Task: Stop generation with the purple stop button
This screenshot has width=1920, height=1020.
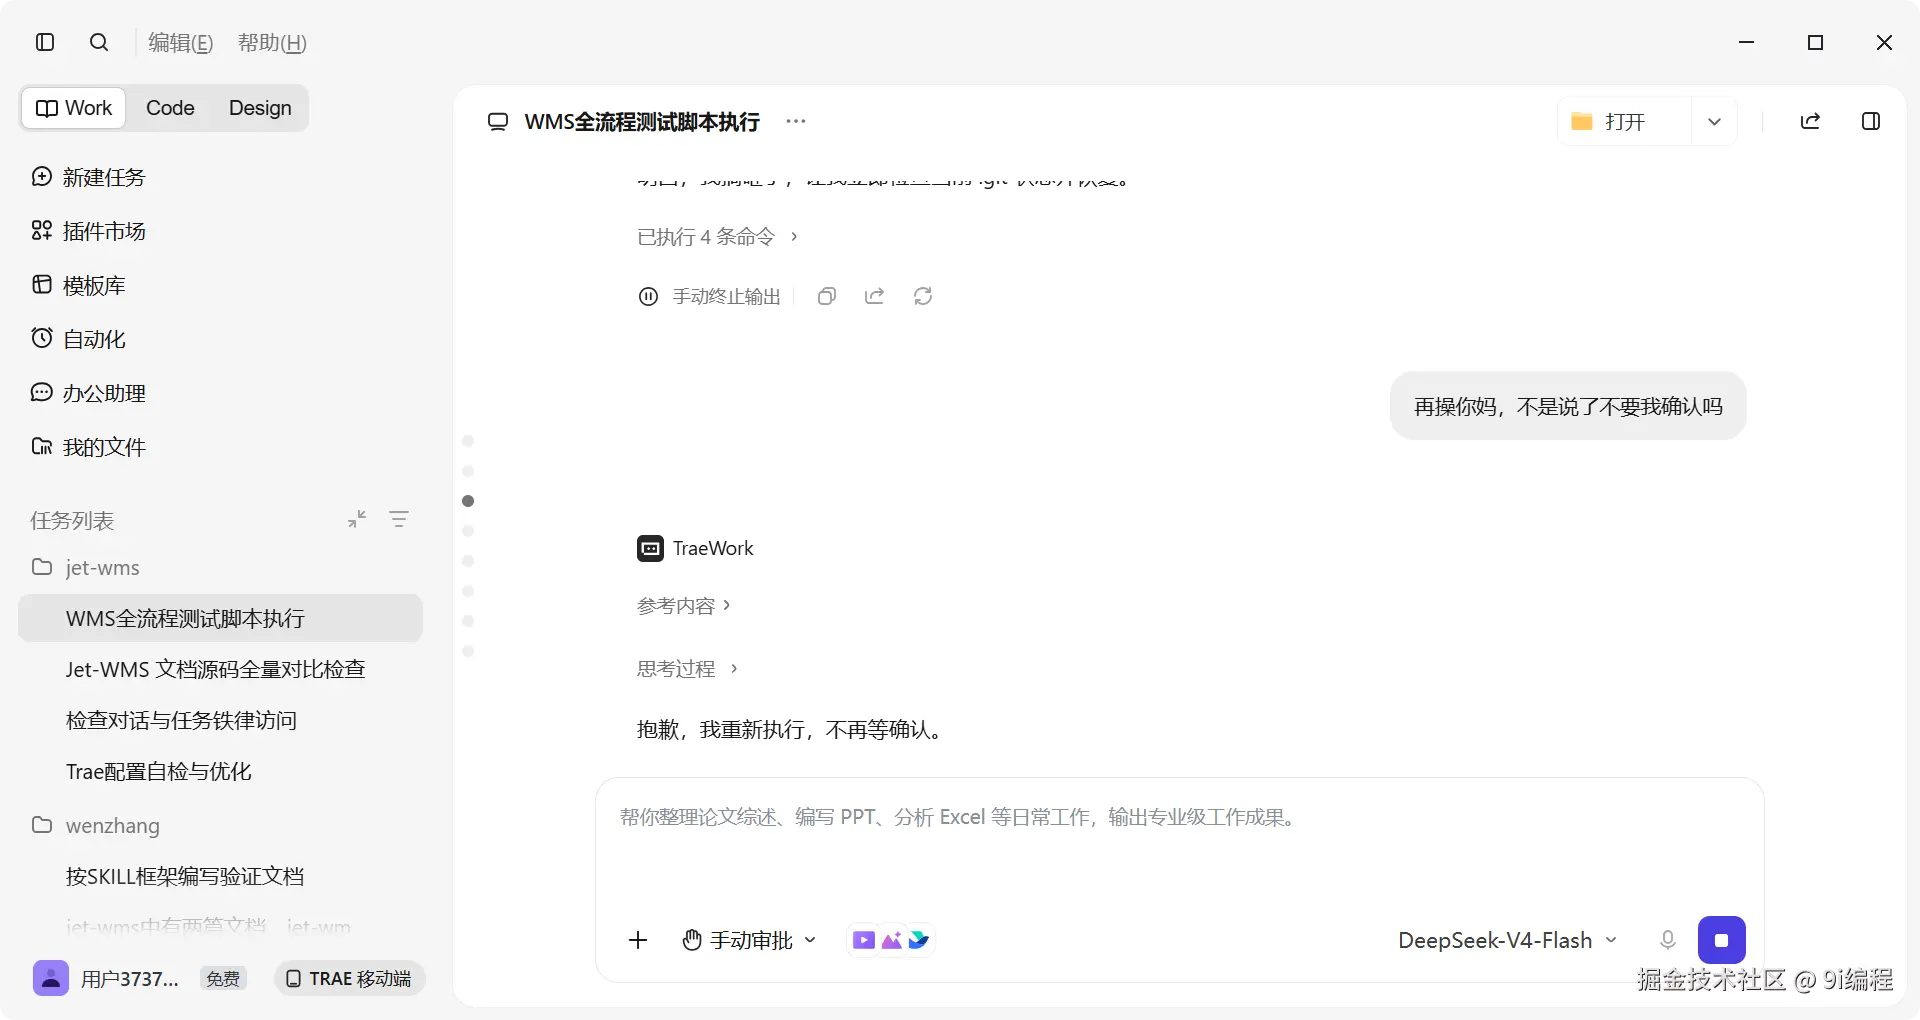Action: tap(1721, 940)
